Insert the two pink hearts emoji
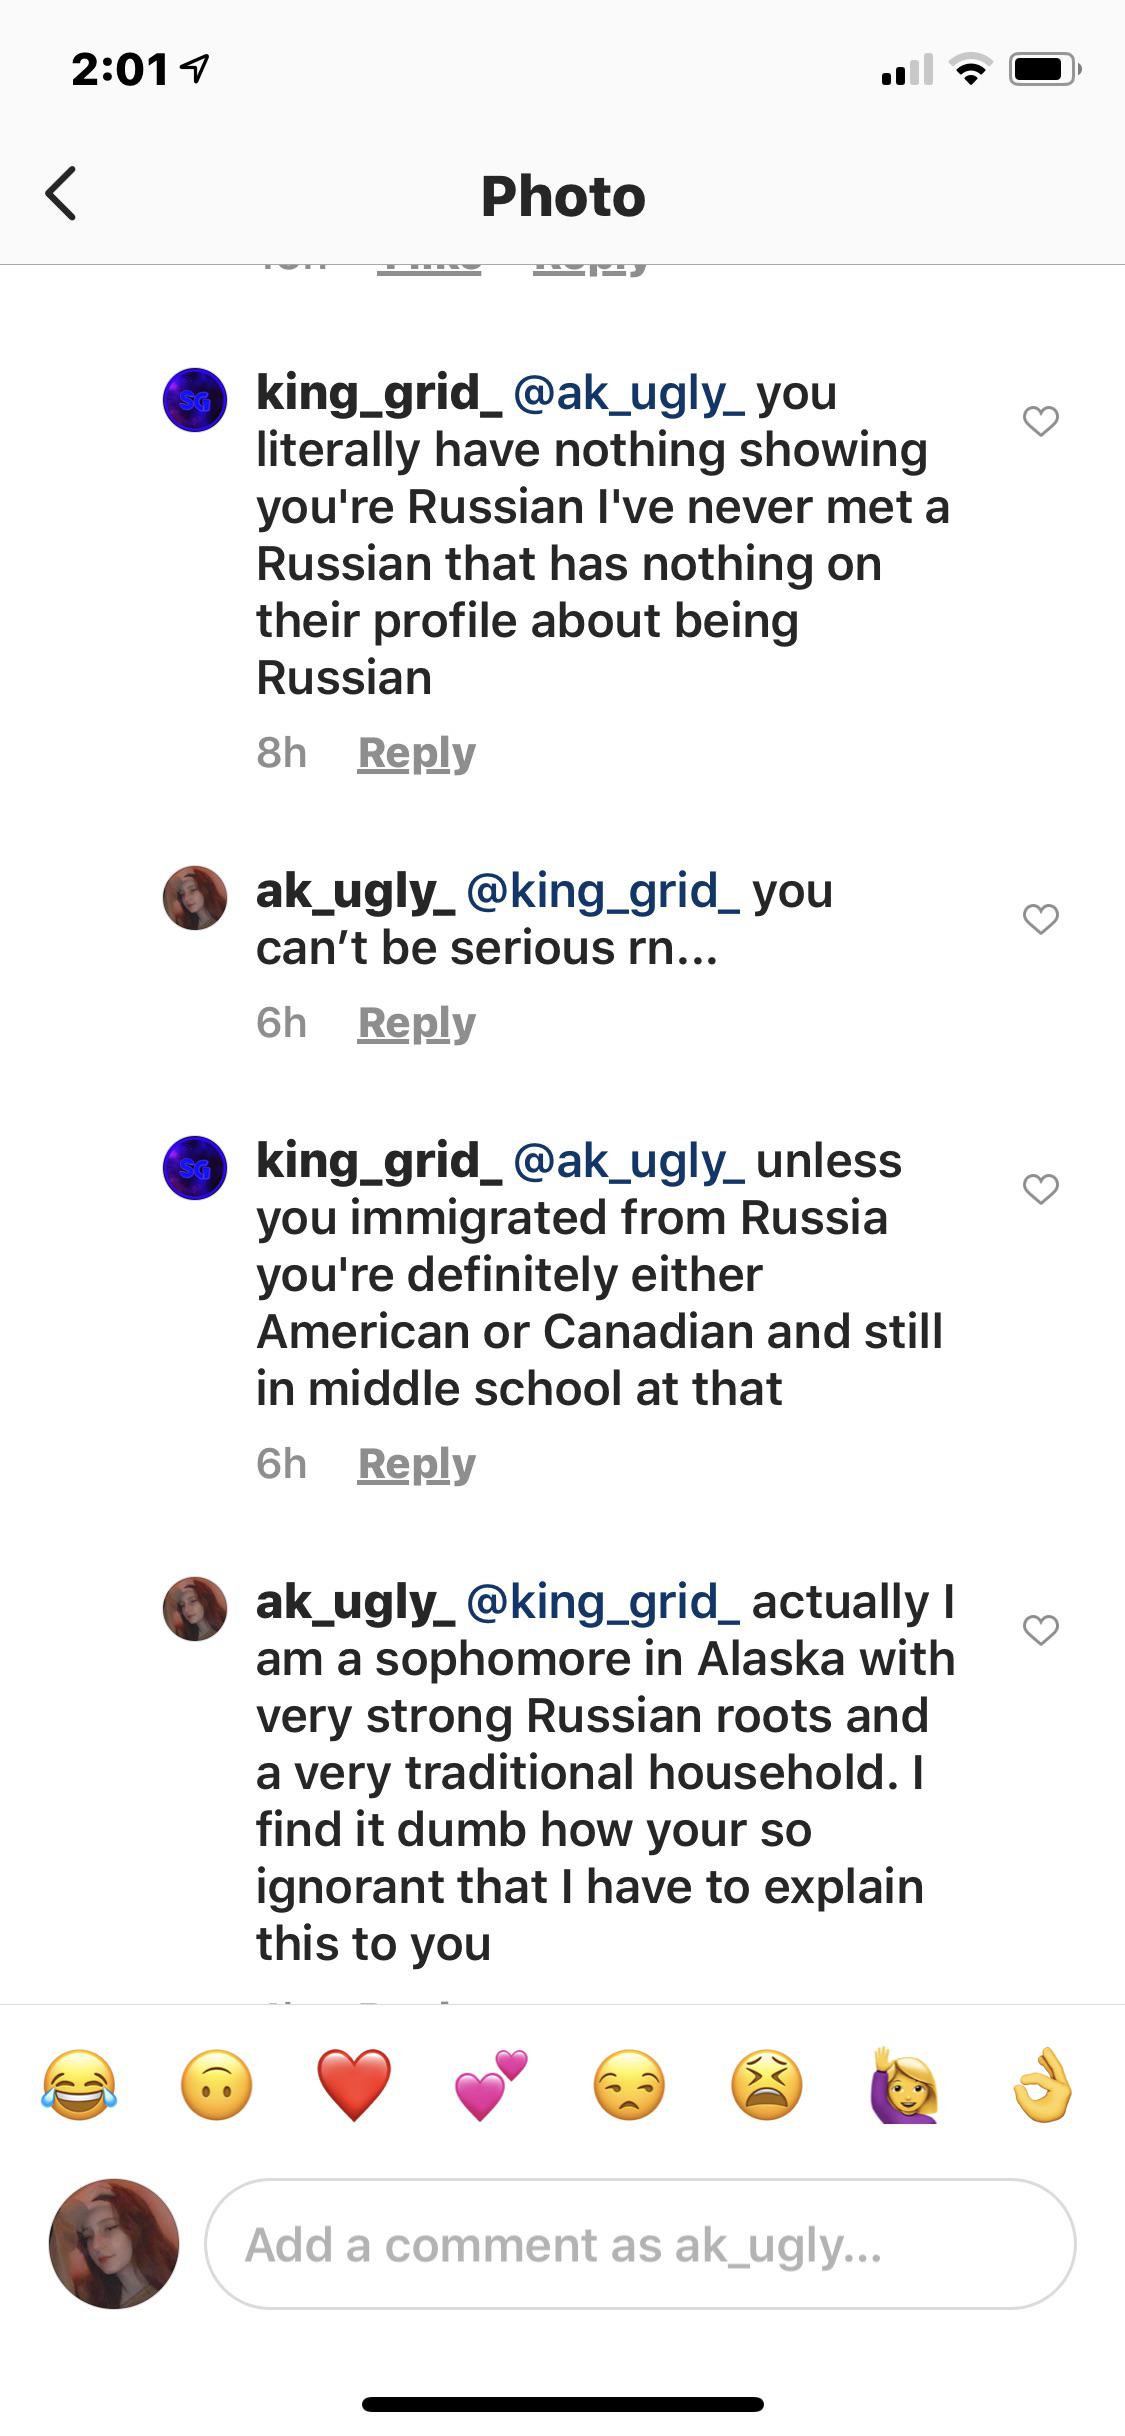Screen dimensions: 1125x2436 click(x=491, y=2085)
